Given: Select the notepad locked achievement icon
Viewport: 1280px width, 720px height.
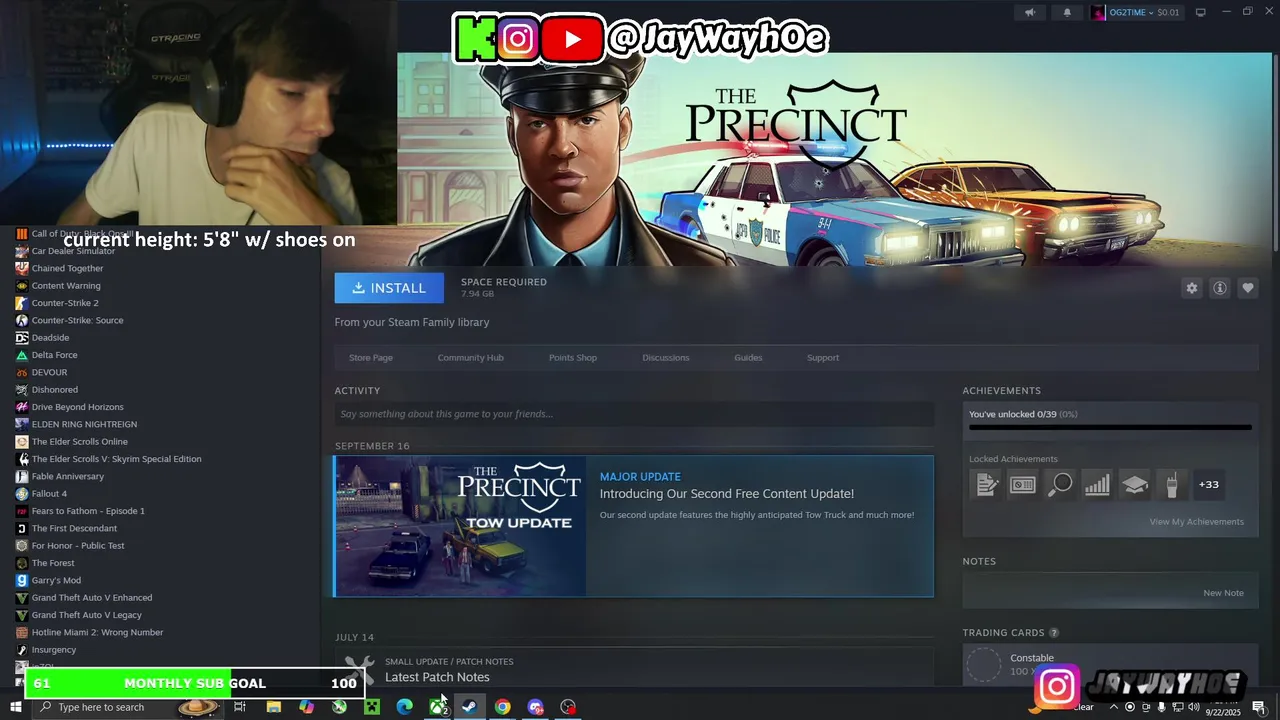Looking at the screenshot, I should tap(986, 485).
